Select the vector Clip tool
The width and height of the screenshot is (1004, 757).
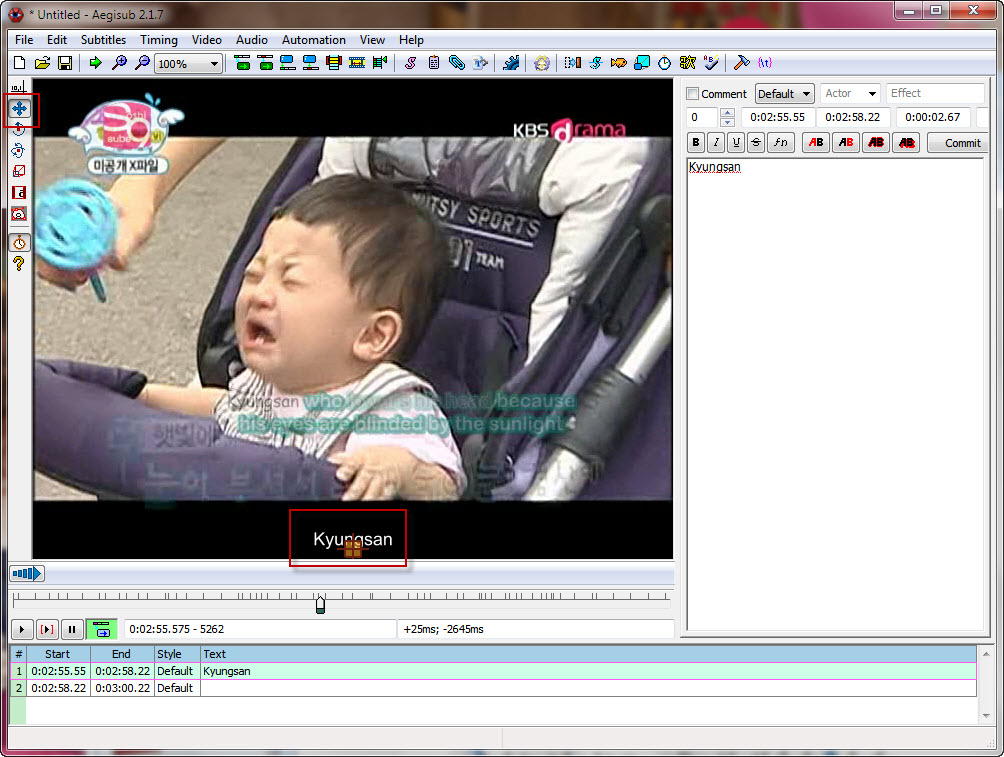19,213
